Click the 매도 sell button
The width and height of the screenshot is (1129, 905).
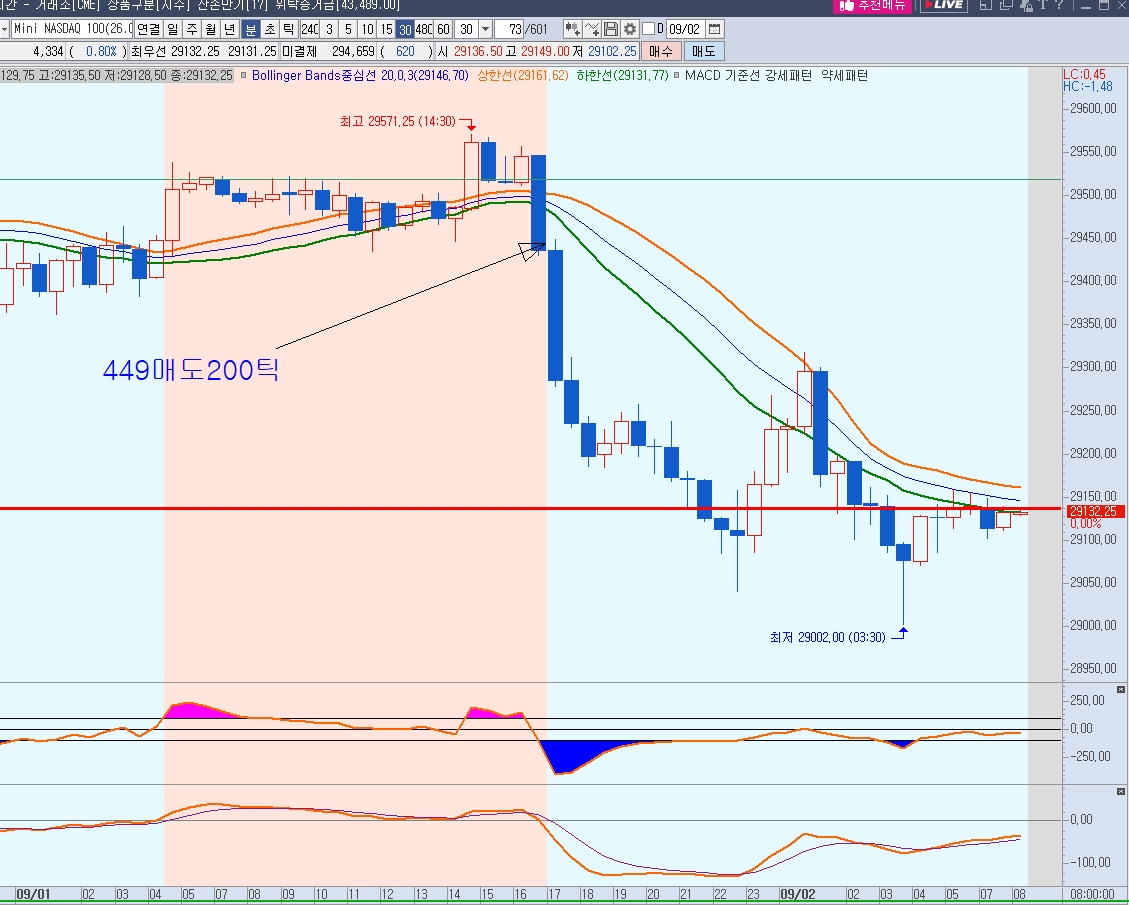tap(703, 51)
